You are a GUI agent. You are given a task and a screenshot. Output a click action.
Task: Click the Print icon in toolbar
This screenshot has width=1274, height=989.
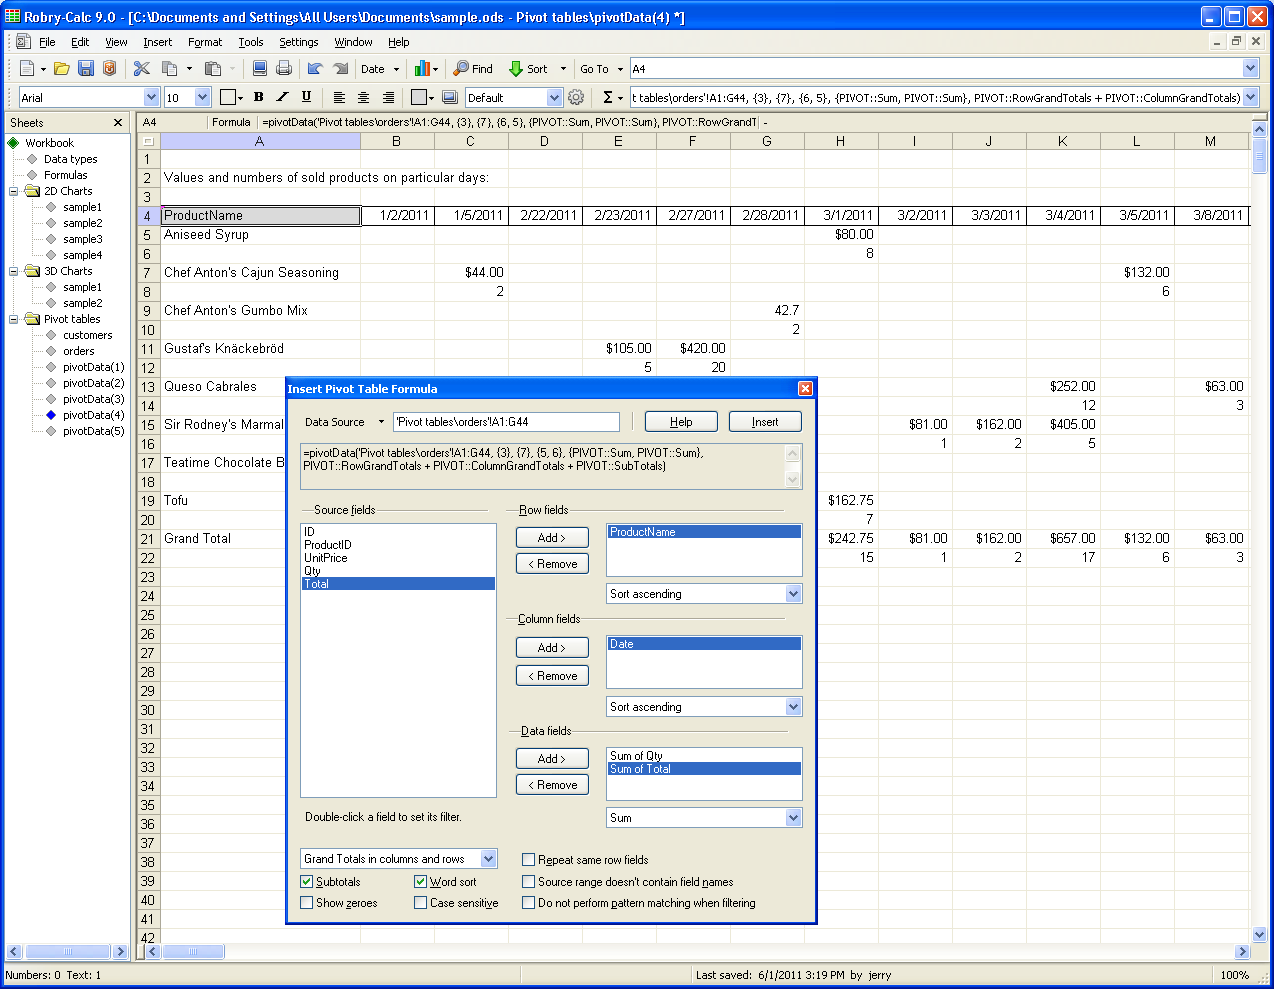click(284, 69)
